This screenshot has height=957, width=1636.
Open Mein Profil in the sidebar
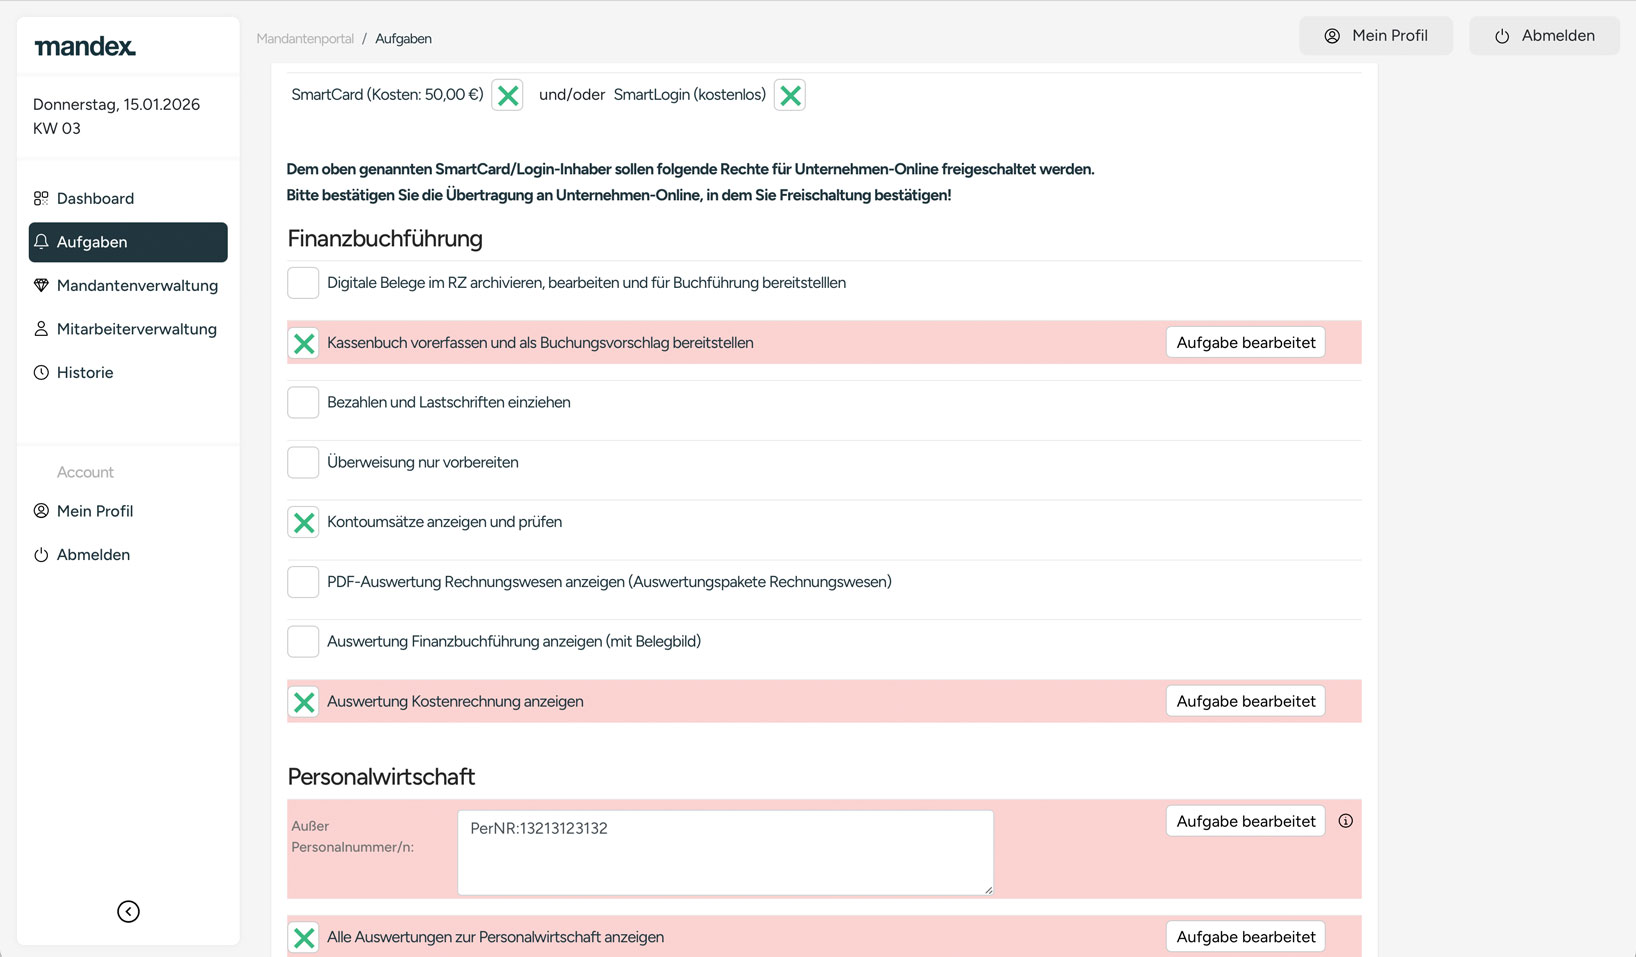pyautogui.click(x=95, y=511)
